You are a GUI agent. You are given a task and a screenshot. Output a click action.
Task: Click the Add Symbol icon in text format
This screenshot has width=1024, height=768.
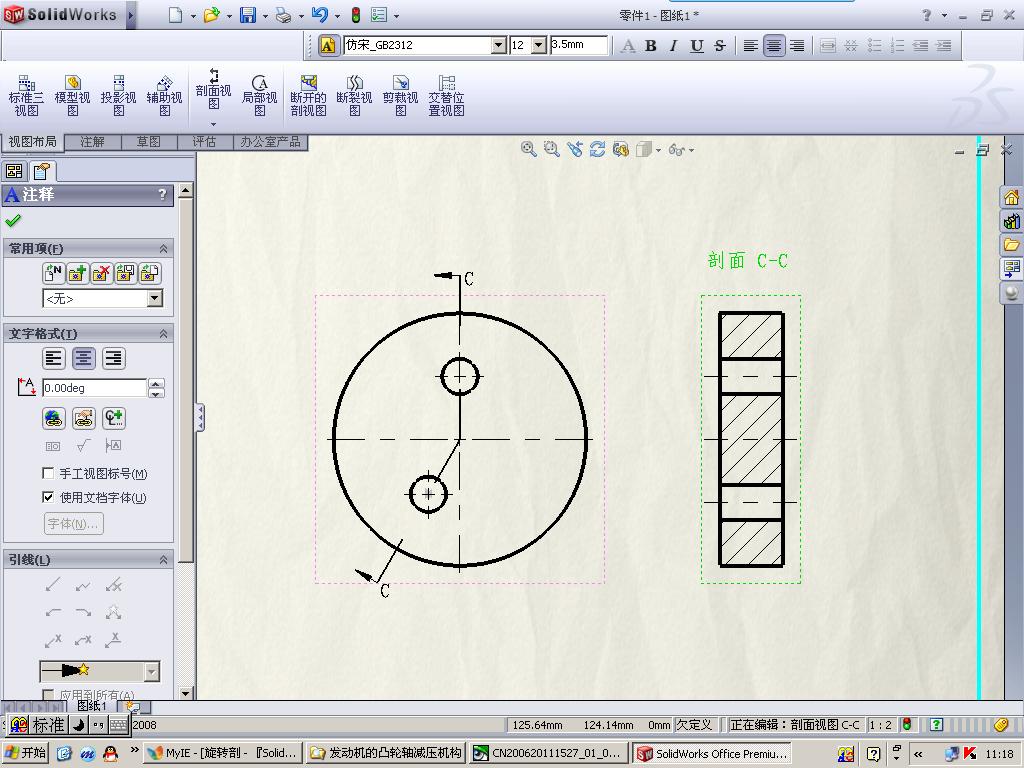point(114,418)
